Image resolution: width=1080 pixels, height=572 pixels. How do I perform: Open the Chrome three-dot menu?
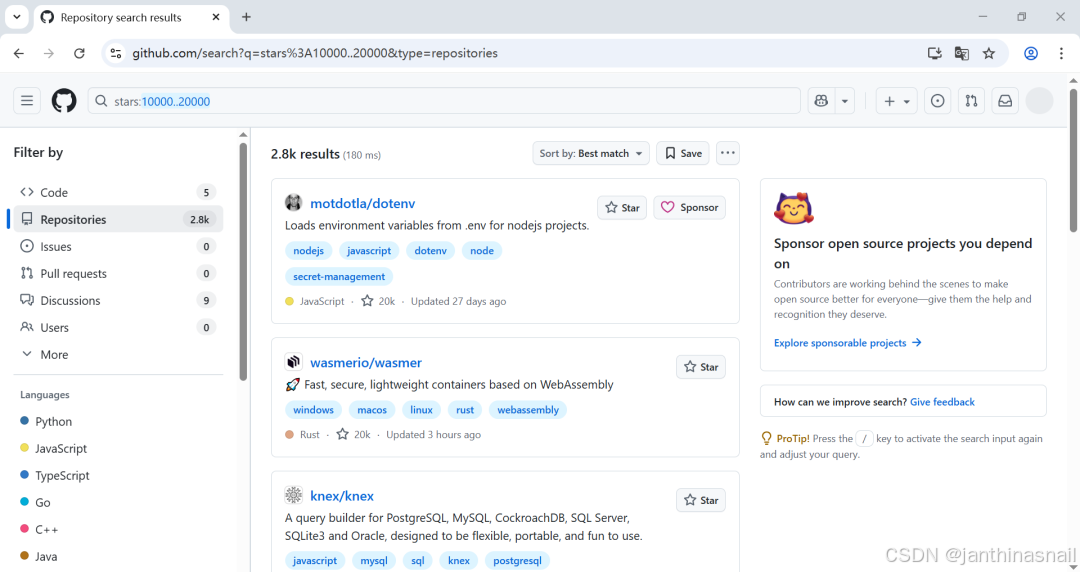click(1061, 53)
